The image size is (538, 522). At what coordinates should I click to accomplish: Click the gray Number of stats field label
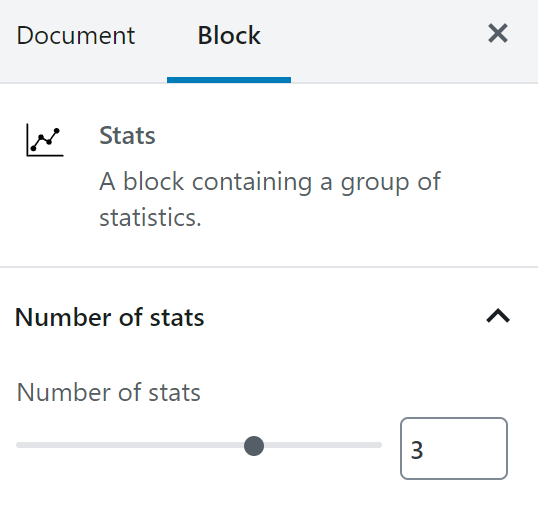point(108,392)
